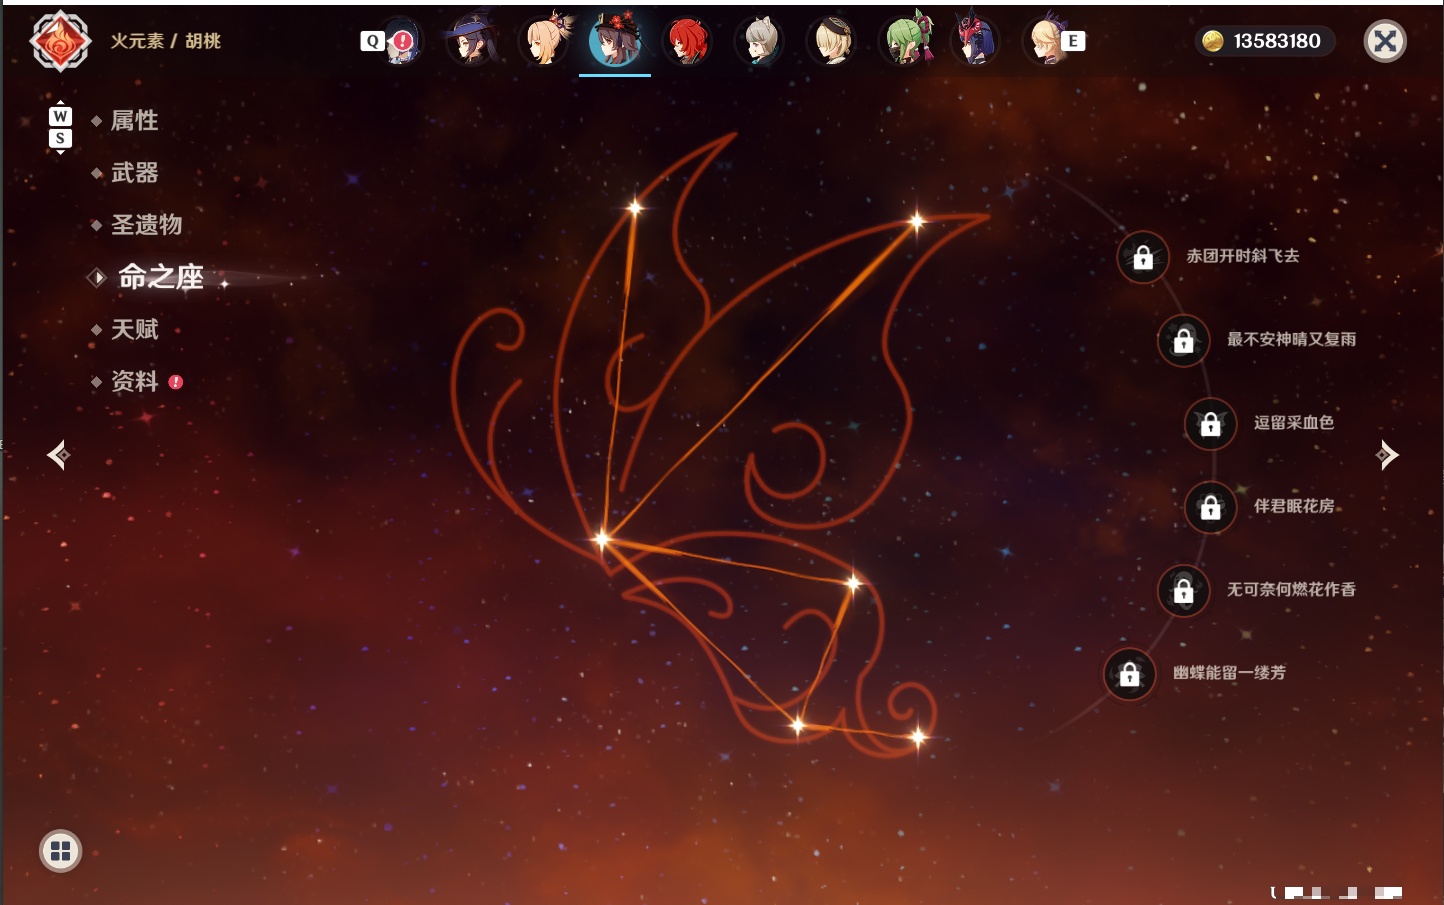Open the locked constellation 最不安神晴又复雨
This screenshot has width=1444, height=905.
(x=1184, y=340)
